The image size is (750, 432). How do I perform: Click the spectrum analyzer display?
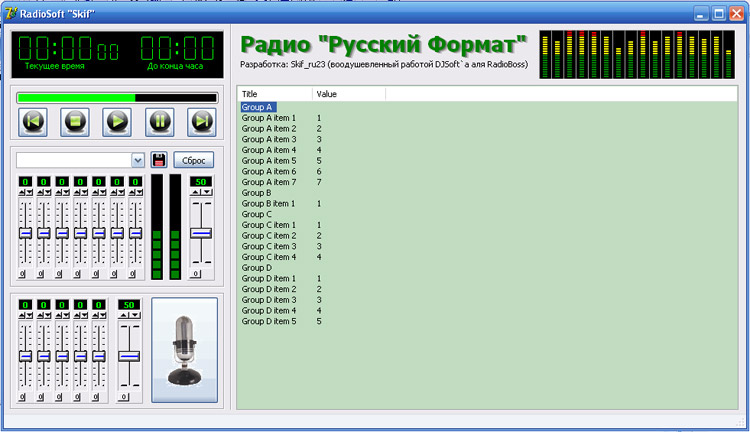(637, 54)
